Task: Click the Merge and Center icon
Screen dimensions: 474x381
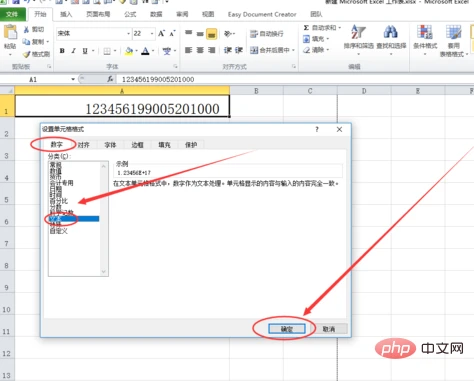Action: 254,50
